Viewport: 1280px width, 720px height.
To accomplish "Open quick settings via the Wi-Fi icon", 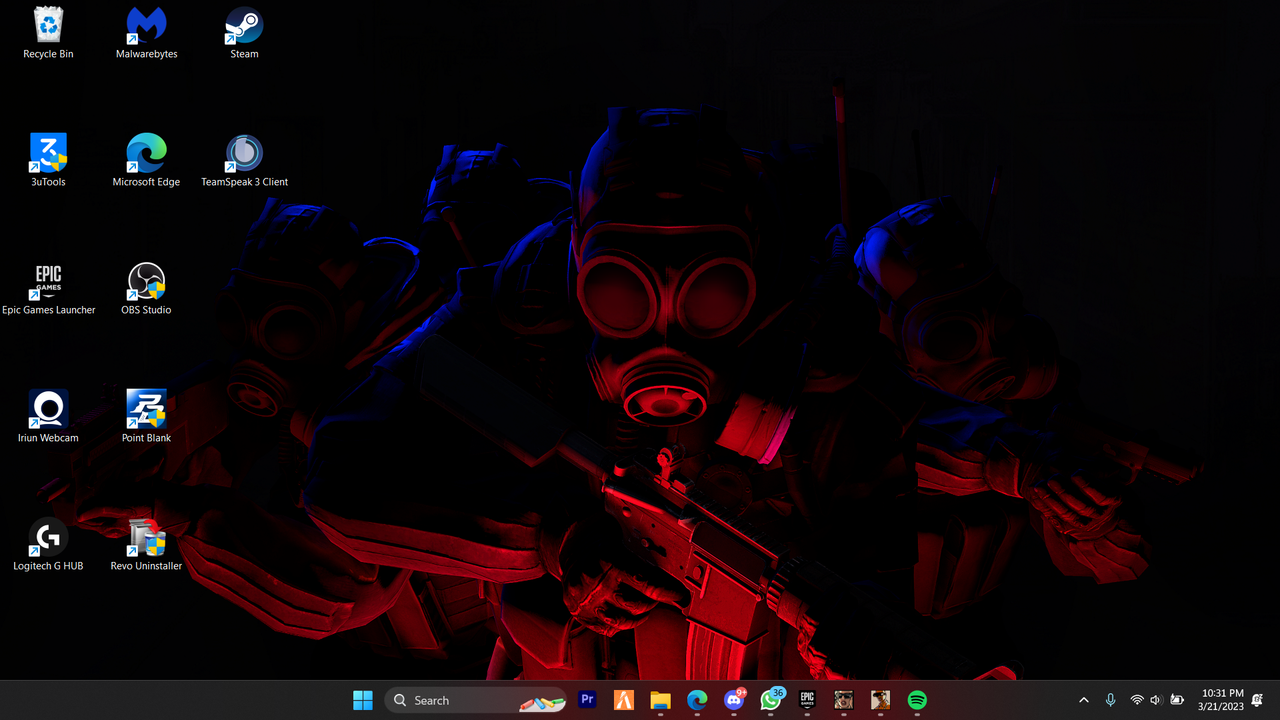I will (1137, 700).
